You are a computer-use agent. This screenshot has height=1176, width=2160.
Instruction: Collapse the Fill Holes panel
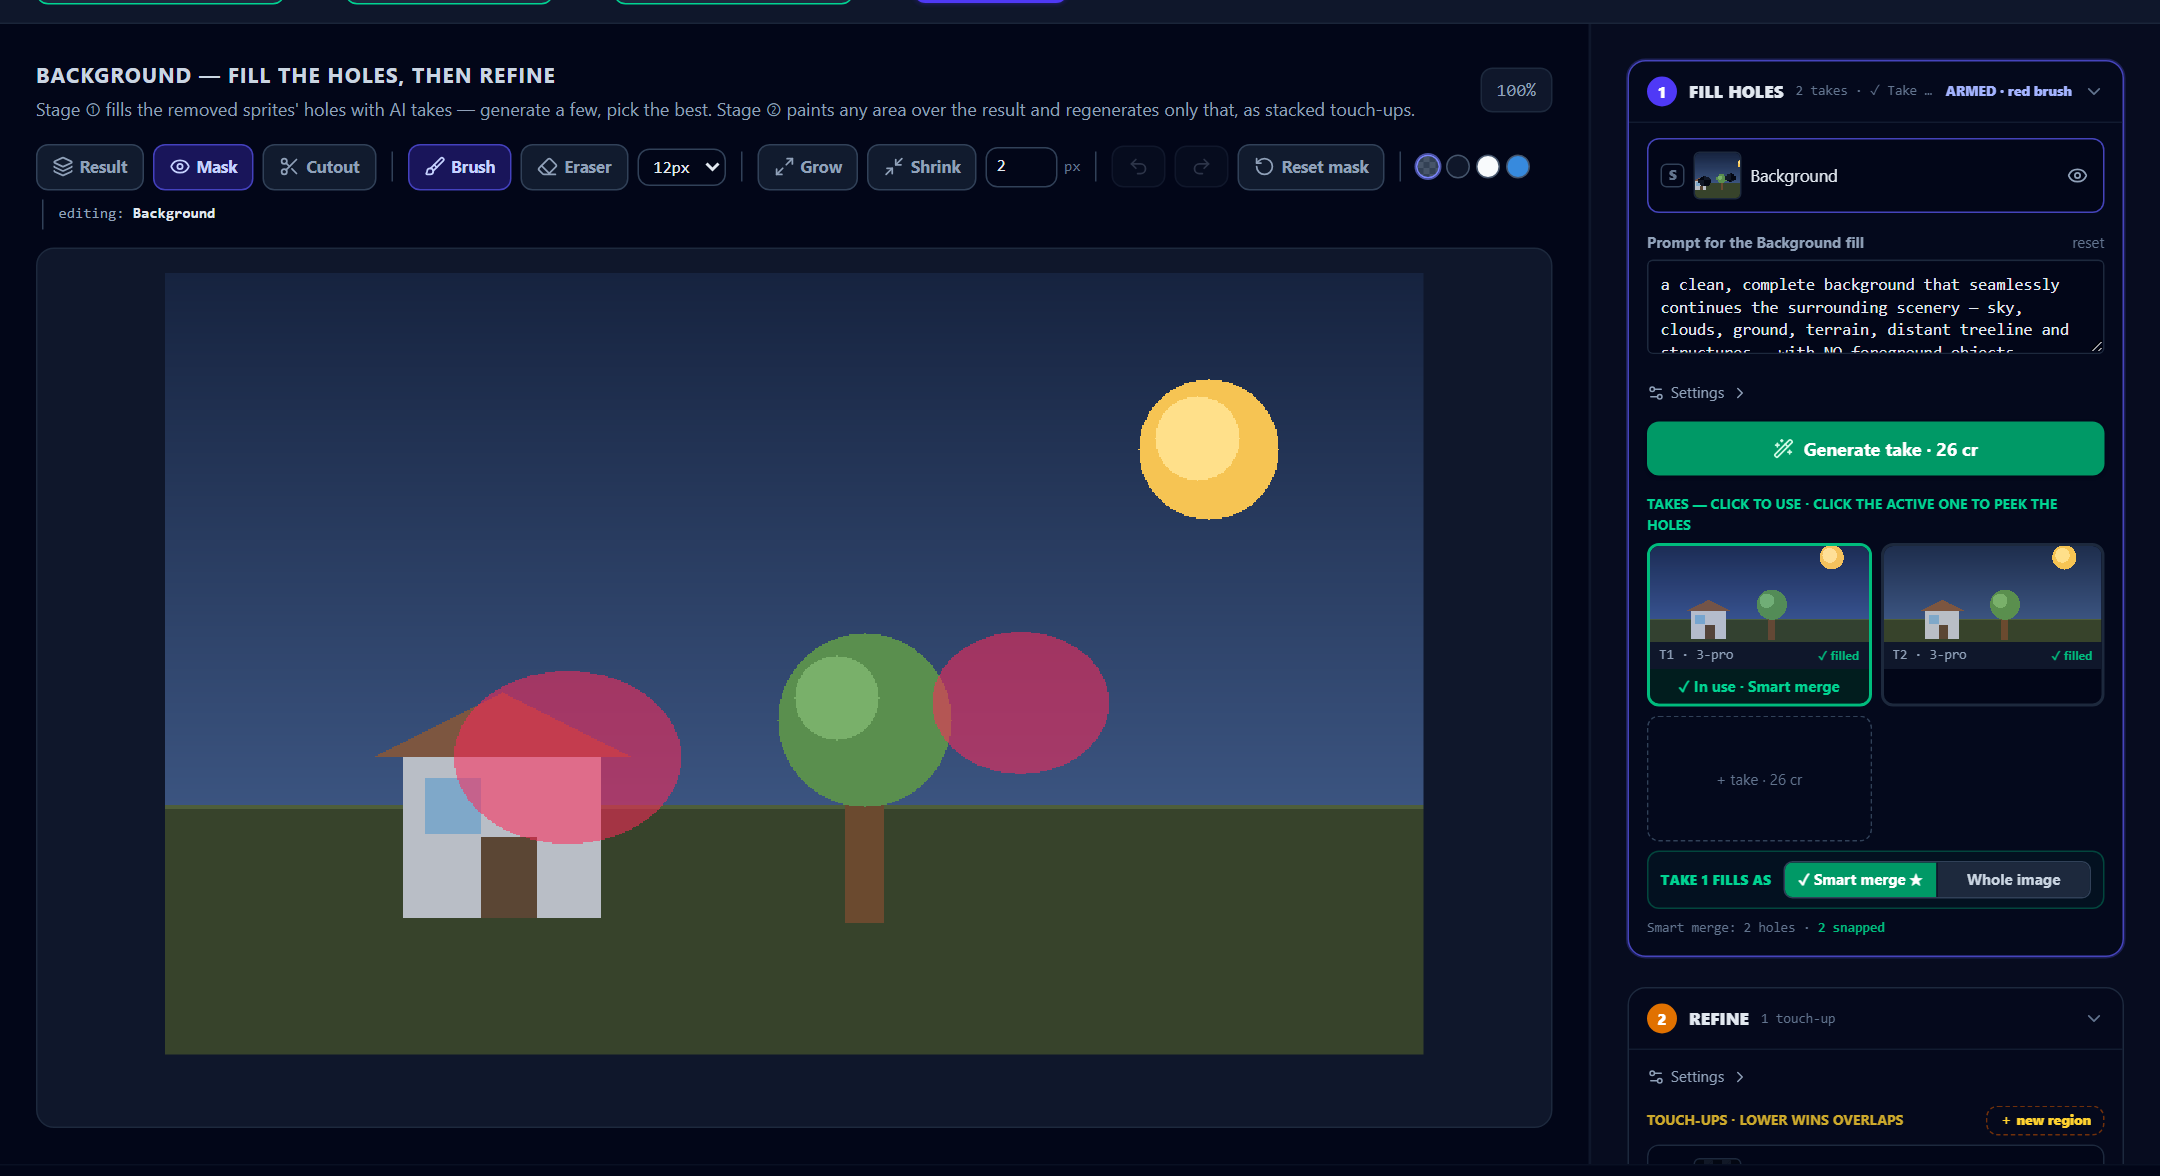[2094, 91]
